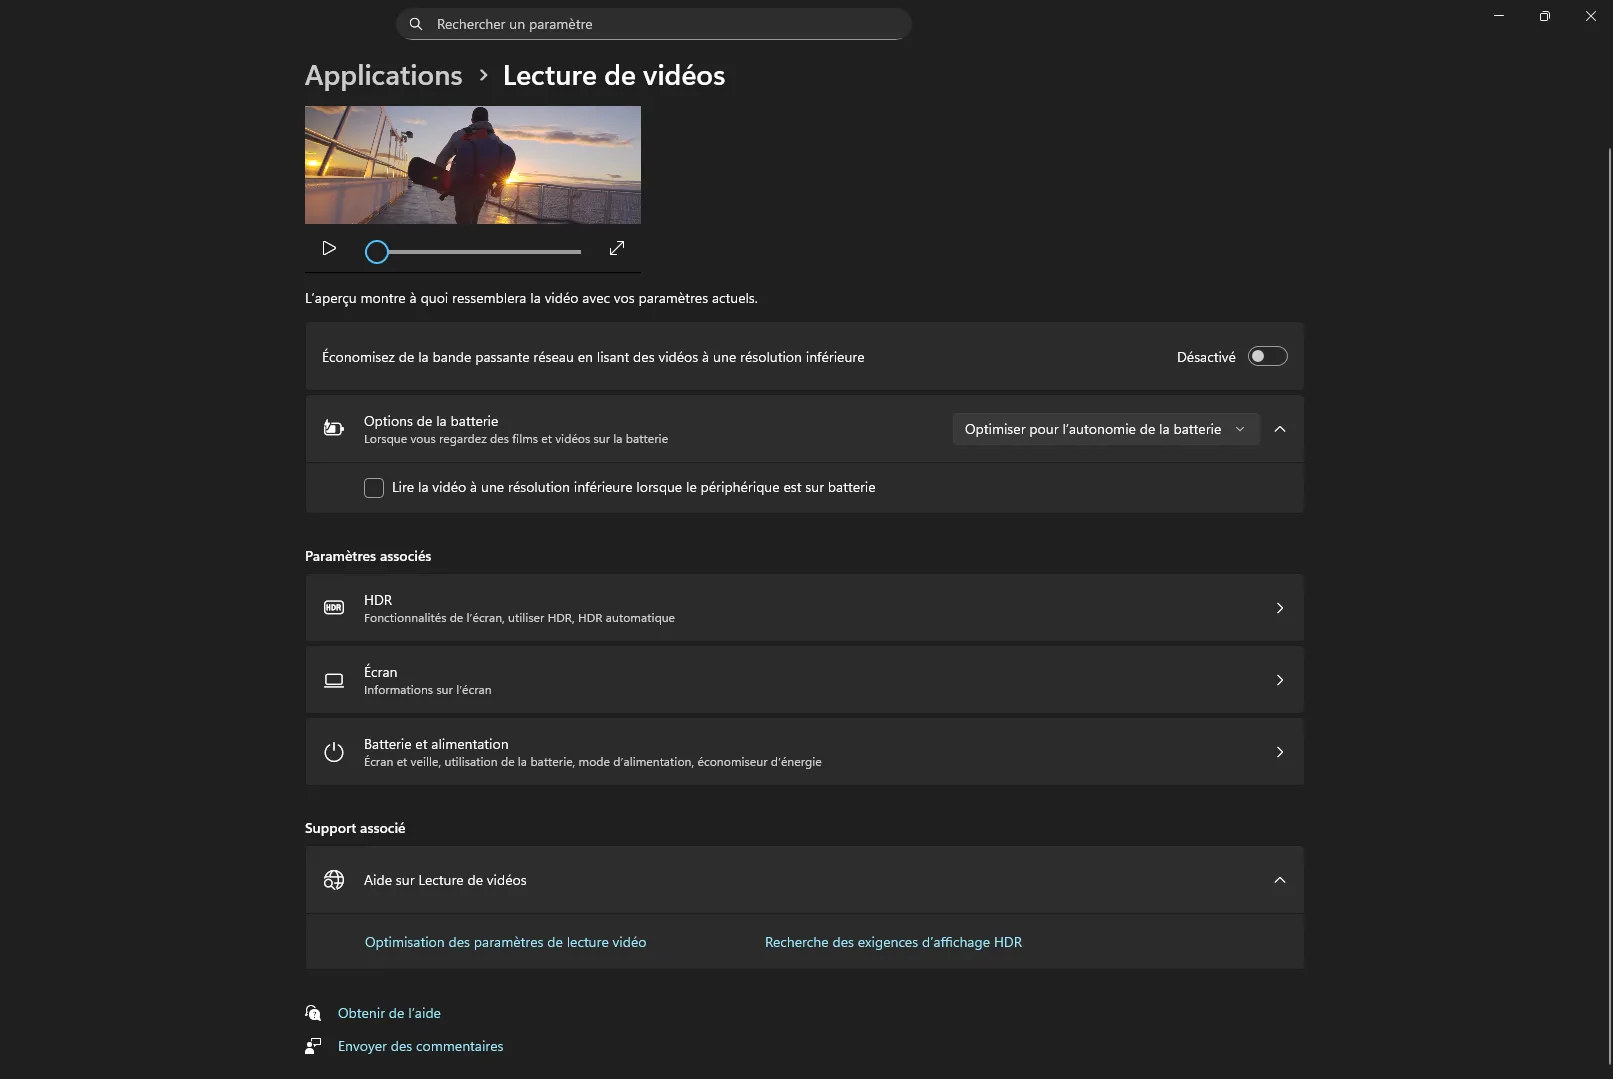Click the Envoyer des commentaires icon
1613x1079 pixels.
point(314,1046)
